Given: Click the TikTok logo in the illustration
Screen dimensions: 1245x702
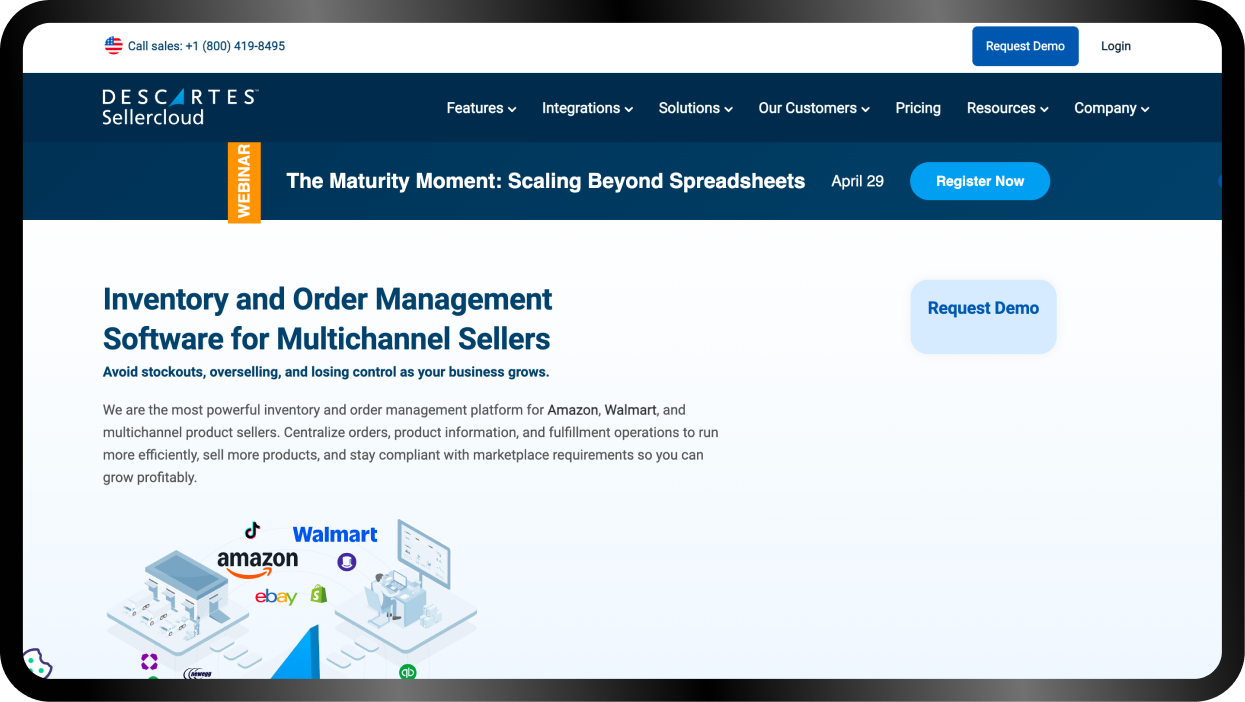Looking at the screenshot, I should (252, 530).
